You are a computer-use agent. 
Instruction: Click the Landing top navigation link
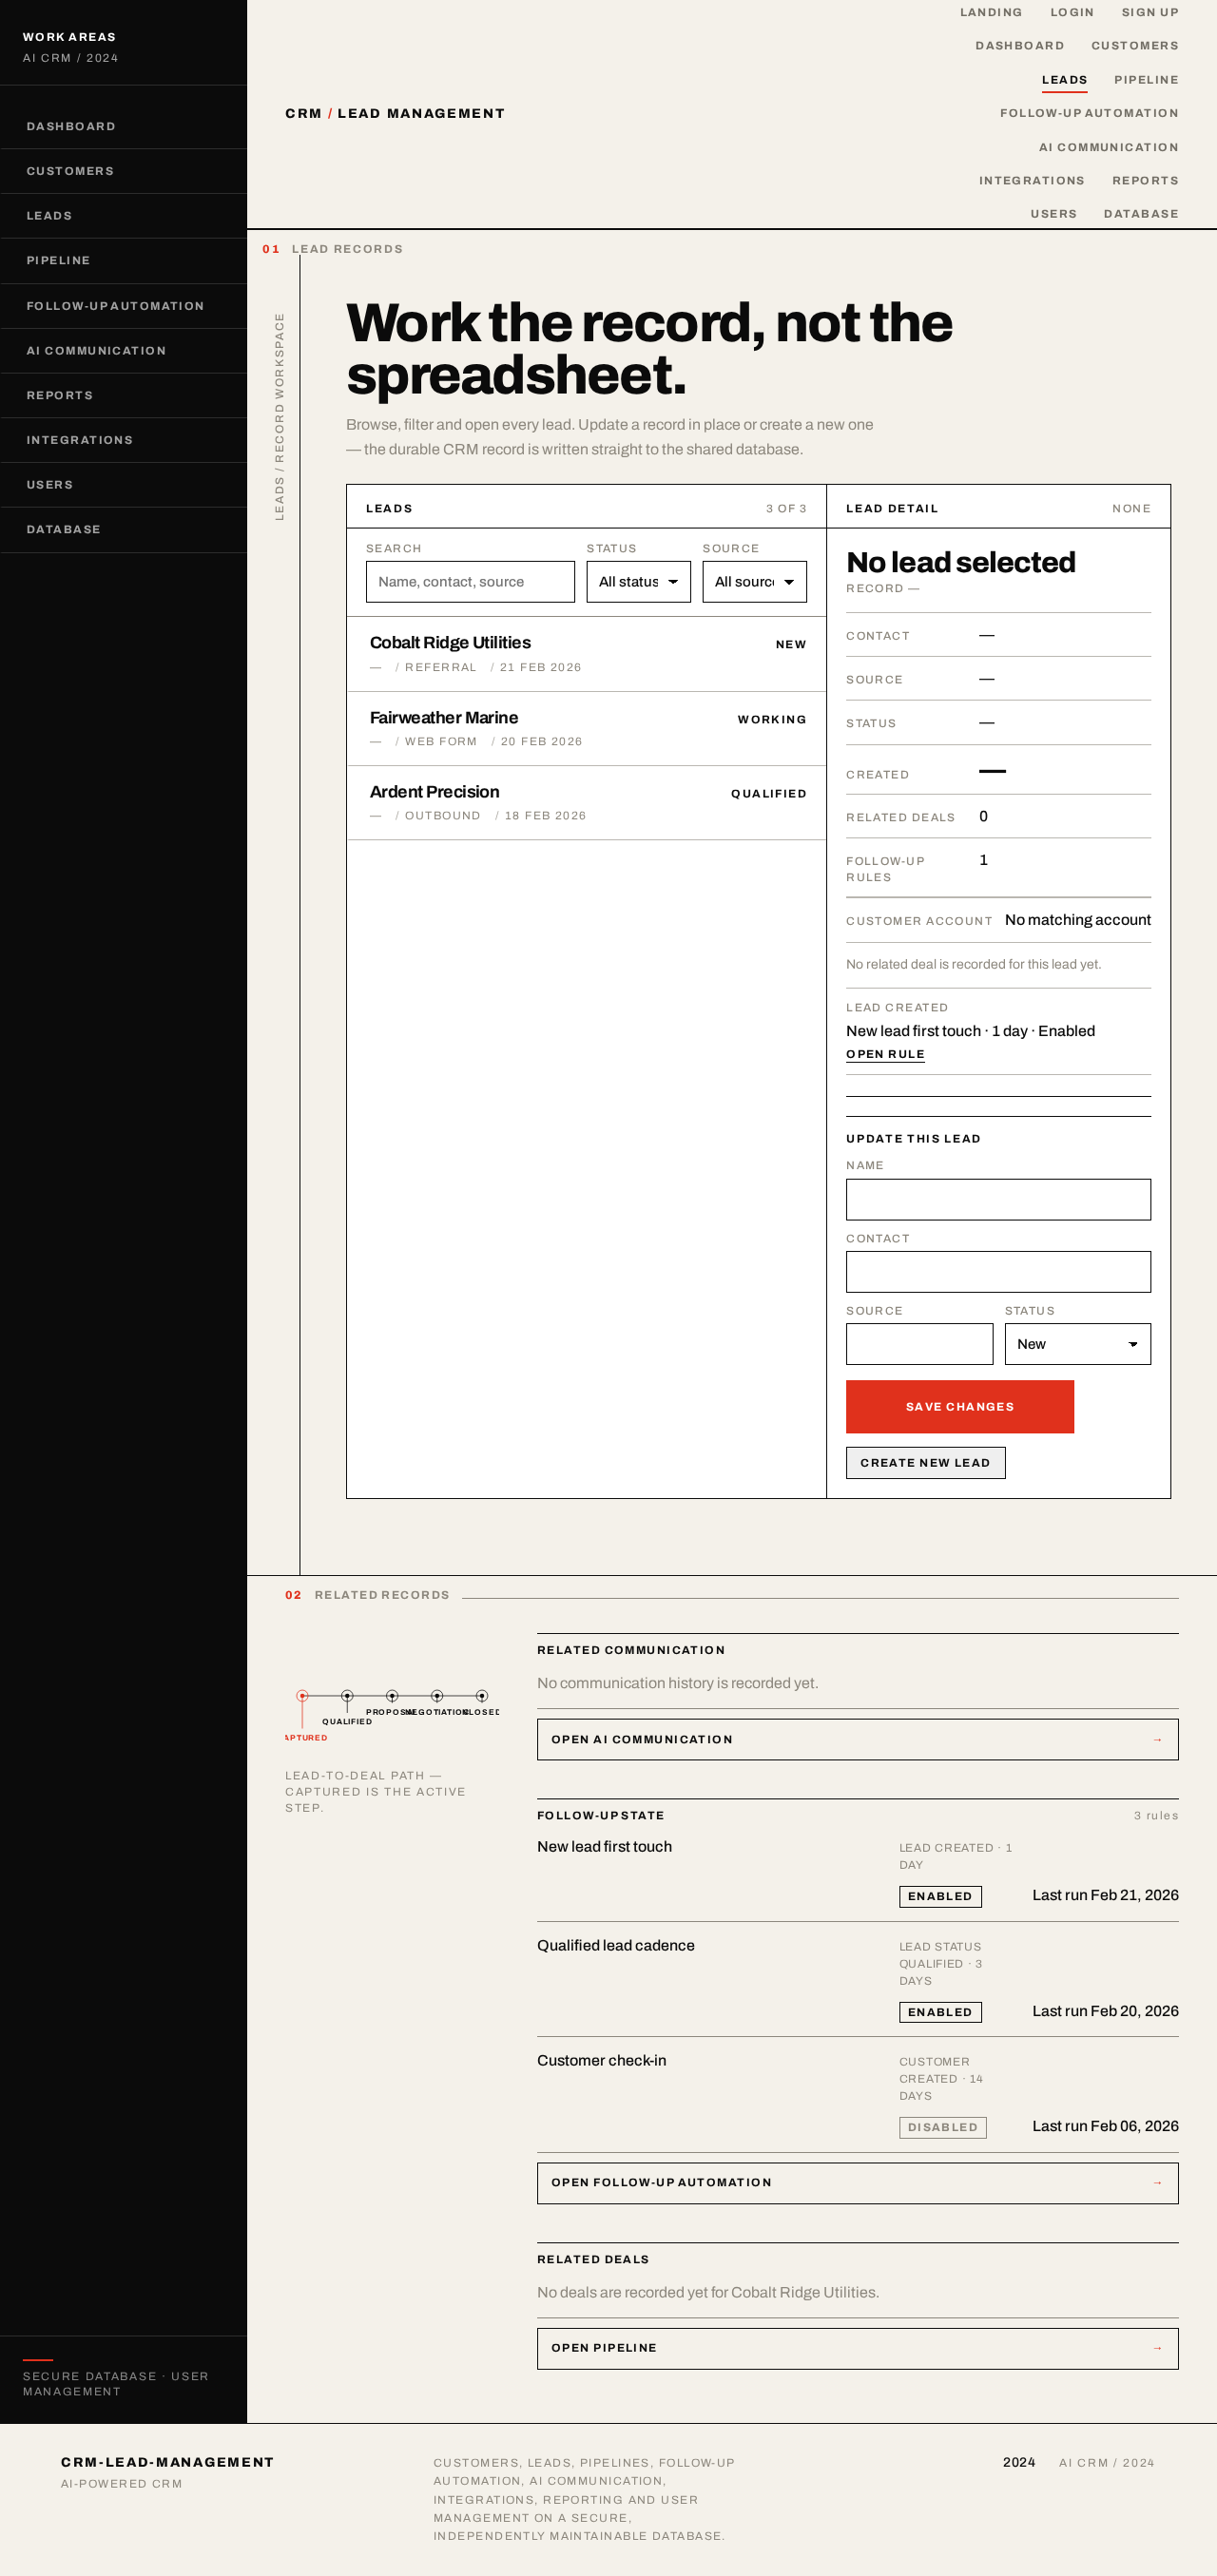tap(990, 13)
